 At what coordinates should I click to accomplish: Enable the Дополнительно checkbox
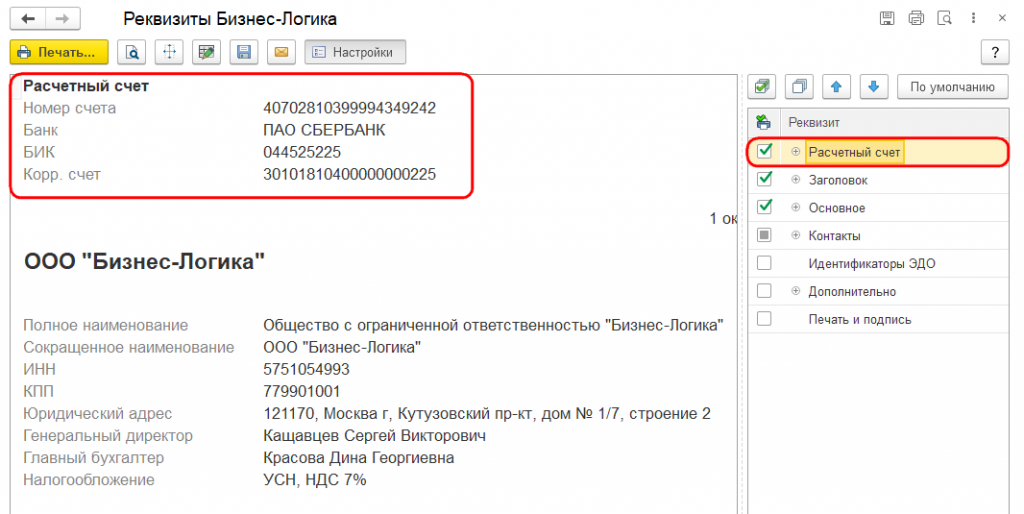(x=764, y=291)
